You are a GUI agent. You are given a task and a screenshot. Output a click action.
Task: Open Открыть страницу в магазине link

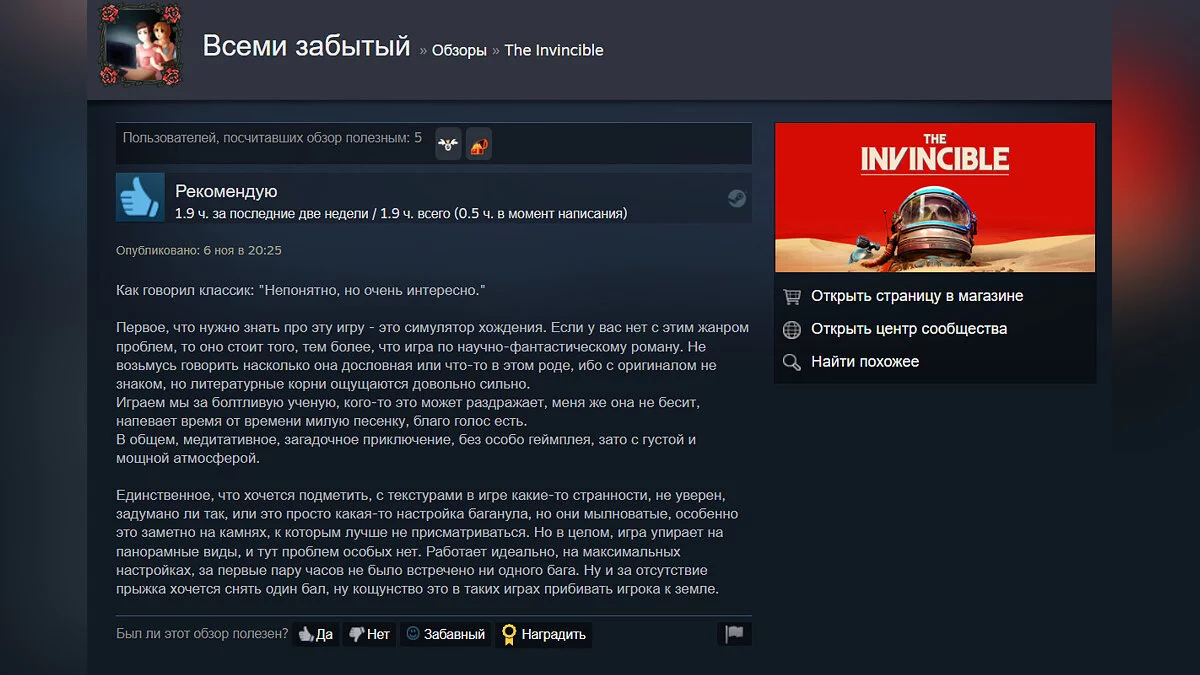pyautogui.click(x=917, y=296)
